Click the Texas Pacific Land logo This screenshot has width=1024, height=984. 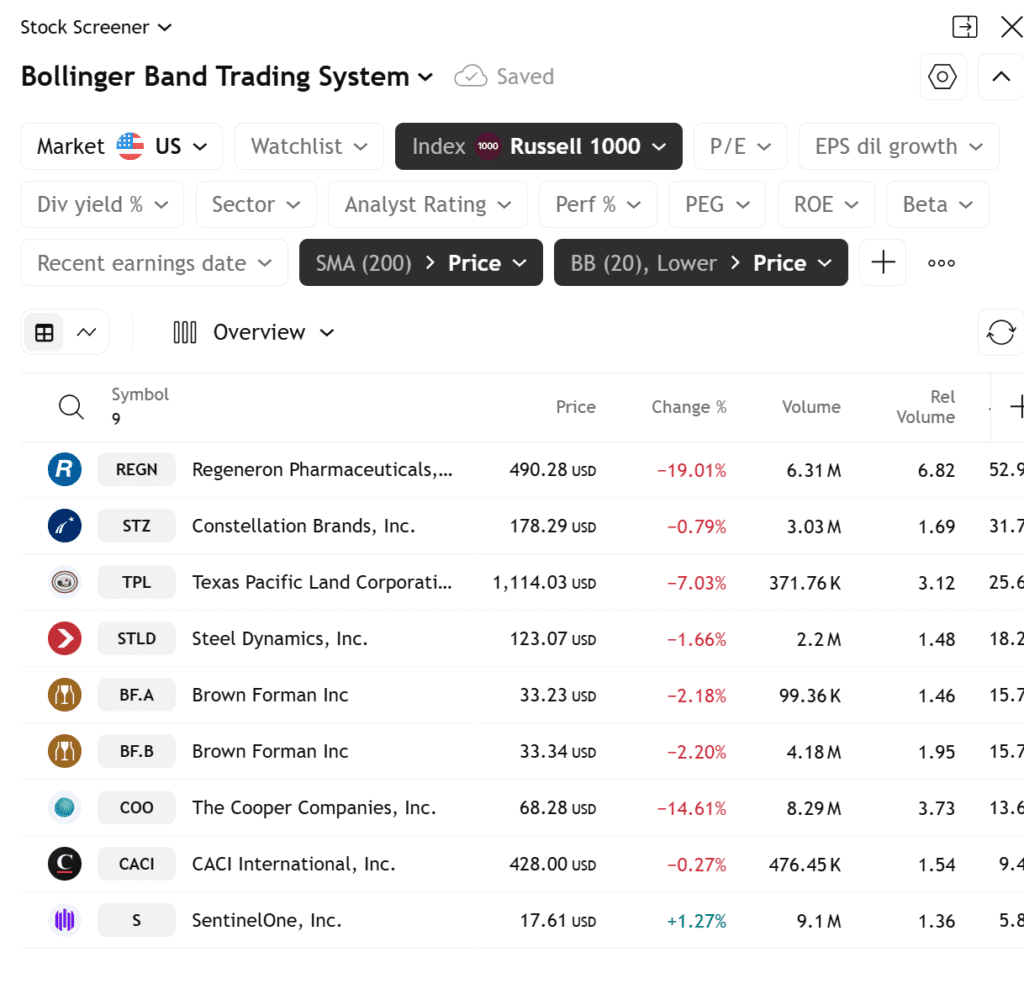(x=65, y=582)
